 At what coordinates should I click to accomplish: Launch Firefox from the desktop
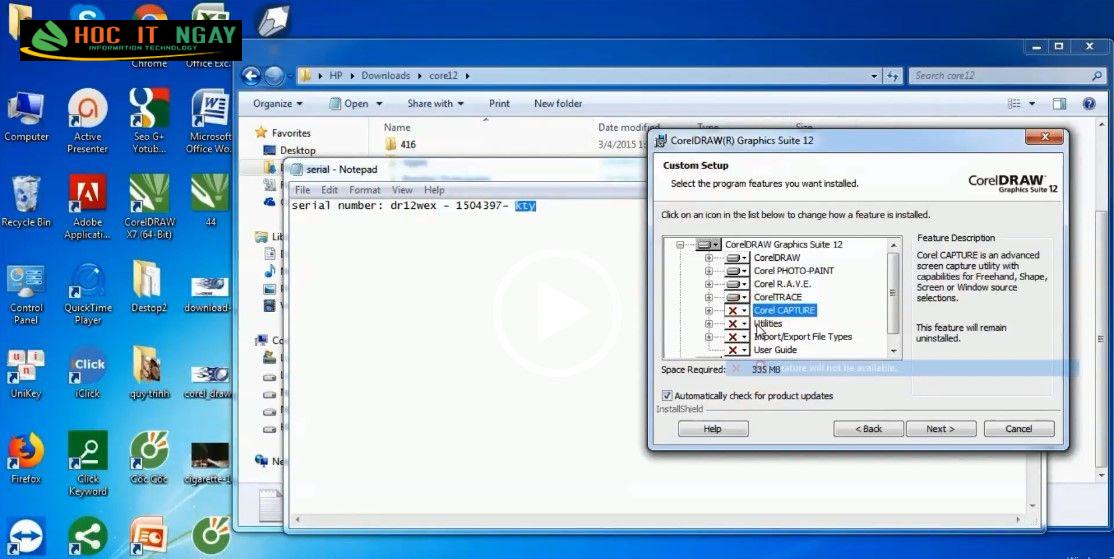(x=26, y=458)
